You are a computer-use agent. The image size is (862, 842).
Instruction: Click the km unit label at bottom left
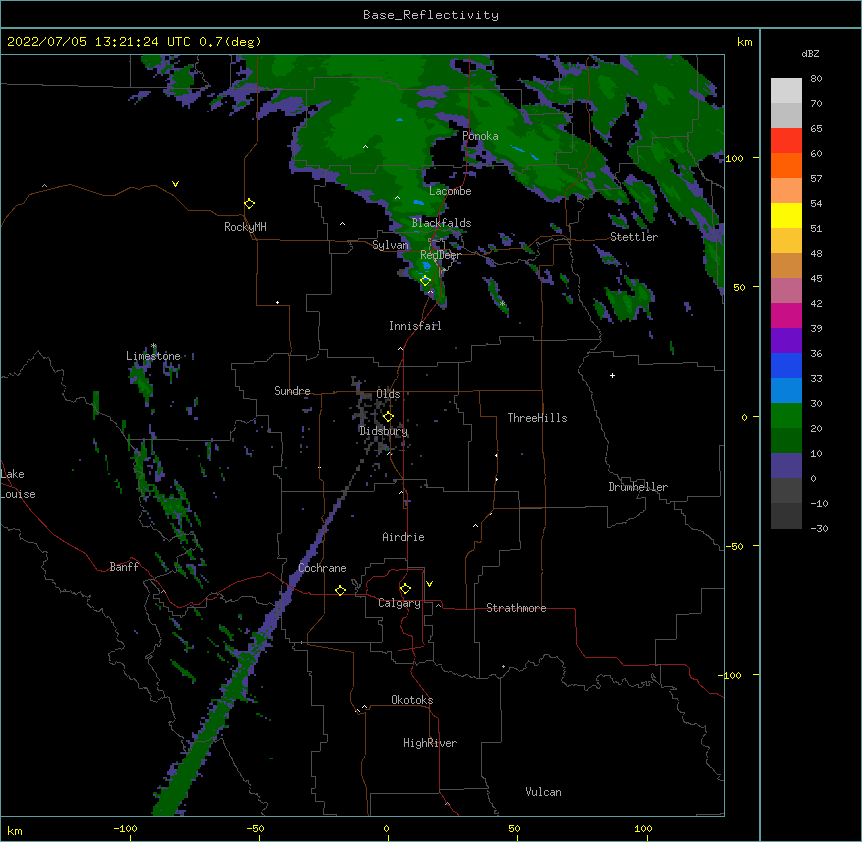[15, 830]
